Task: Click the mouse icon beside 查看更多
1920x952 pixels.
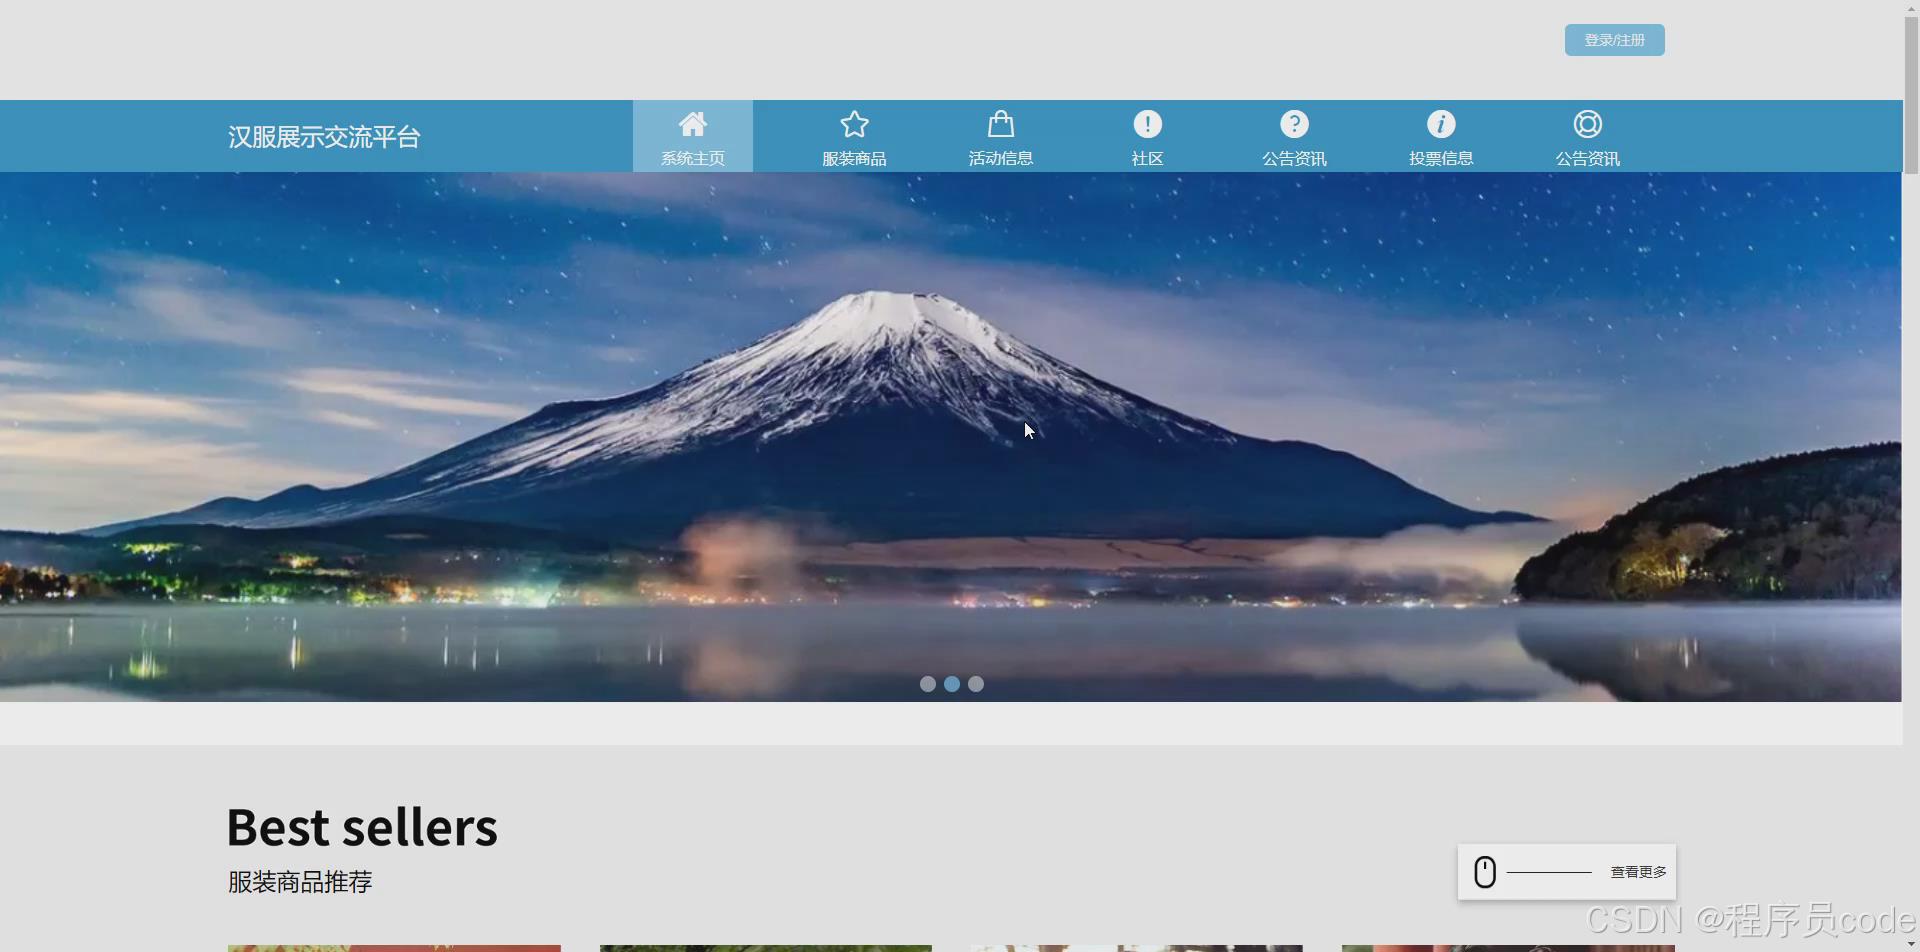Action: (x=1485, y=872)
